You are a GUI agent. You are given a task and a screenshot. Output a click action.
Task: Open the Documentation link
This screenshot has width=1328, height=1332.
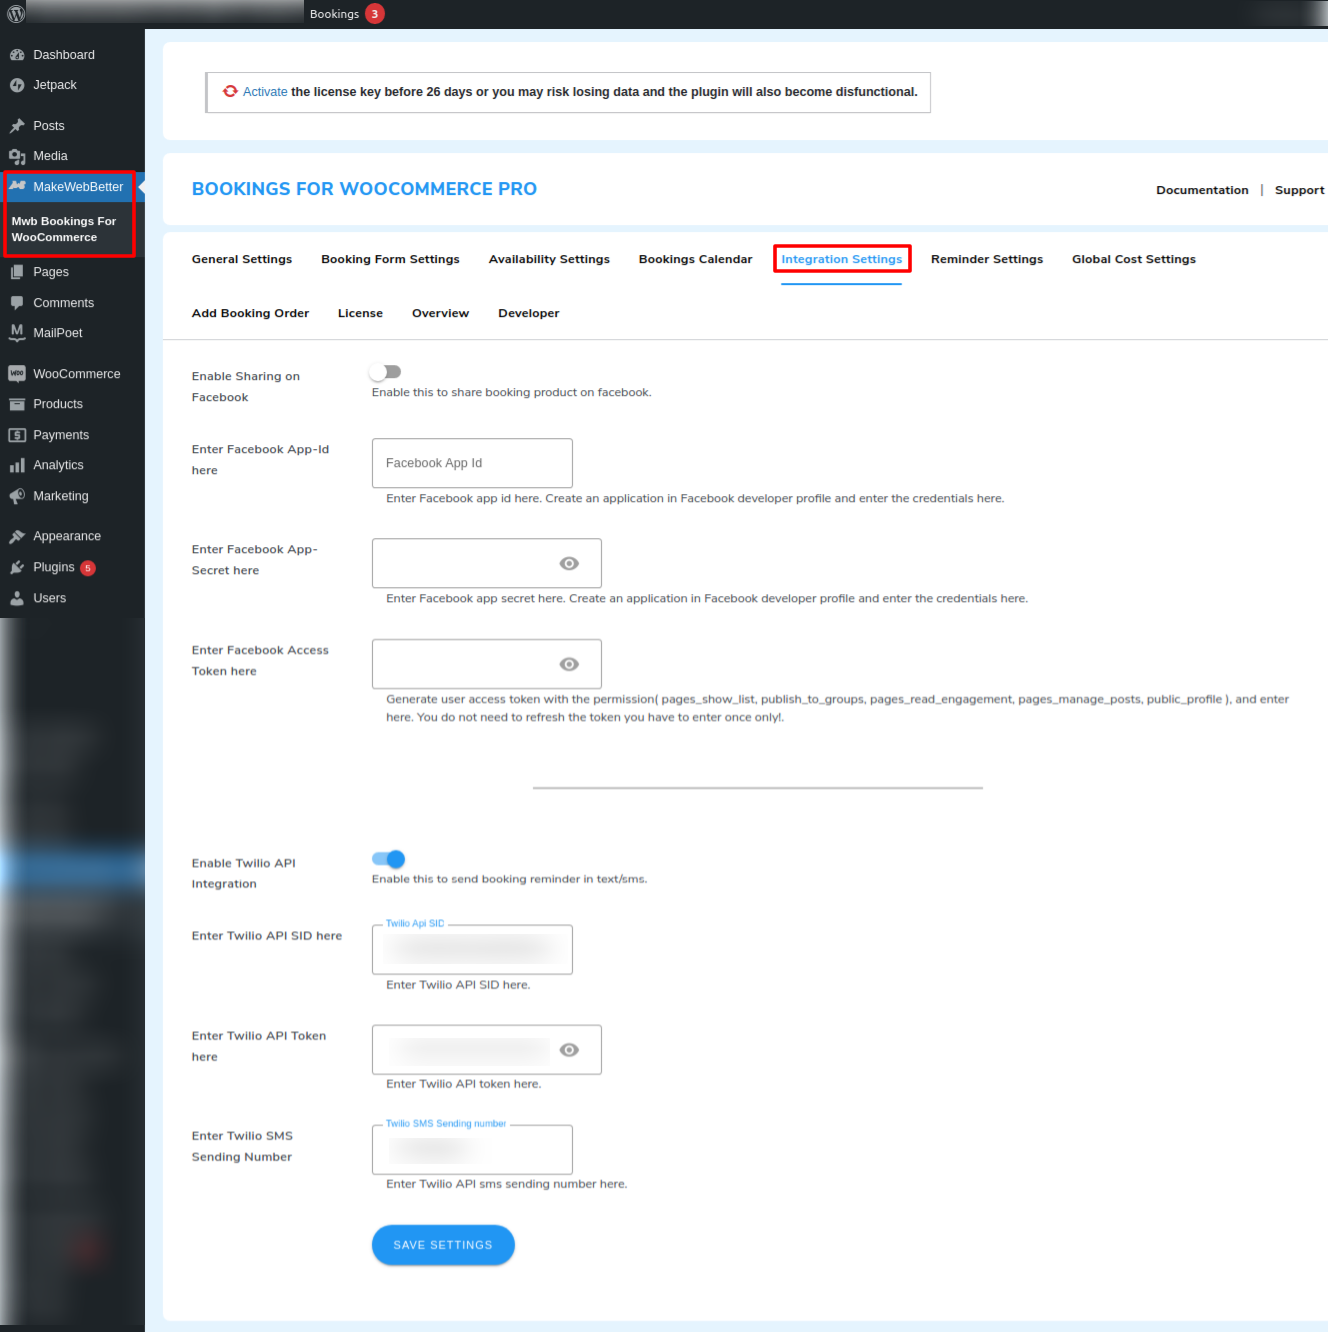click(x=1202, y=190)
